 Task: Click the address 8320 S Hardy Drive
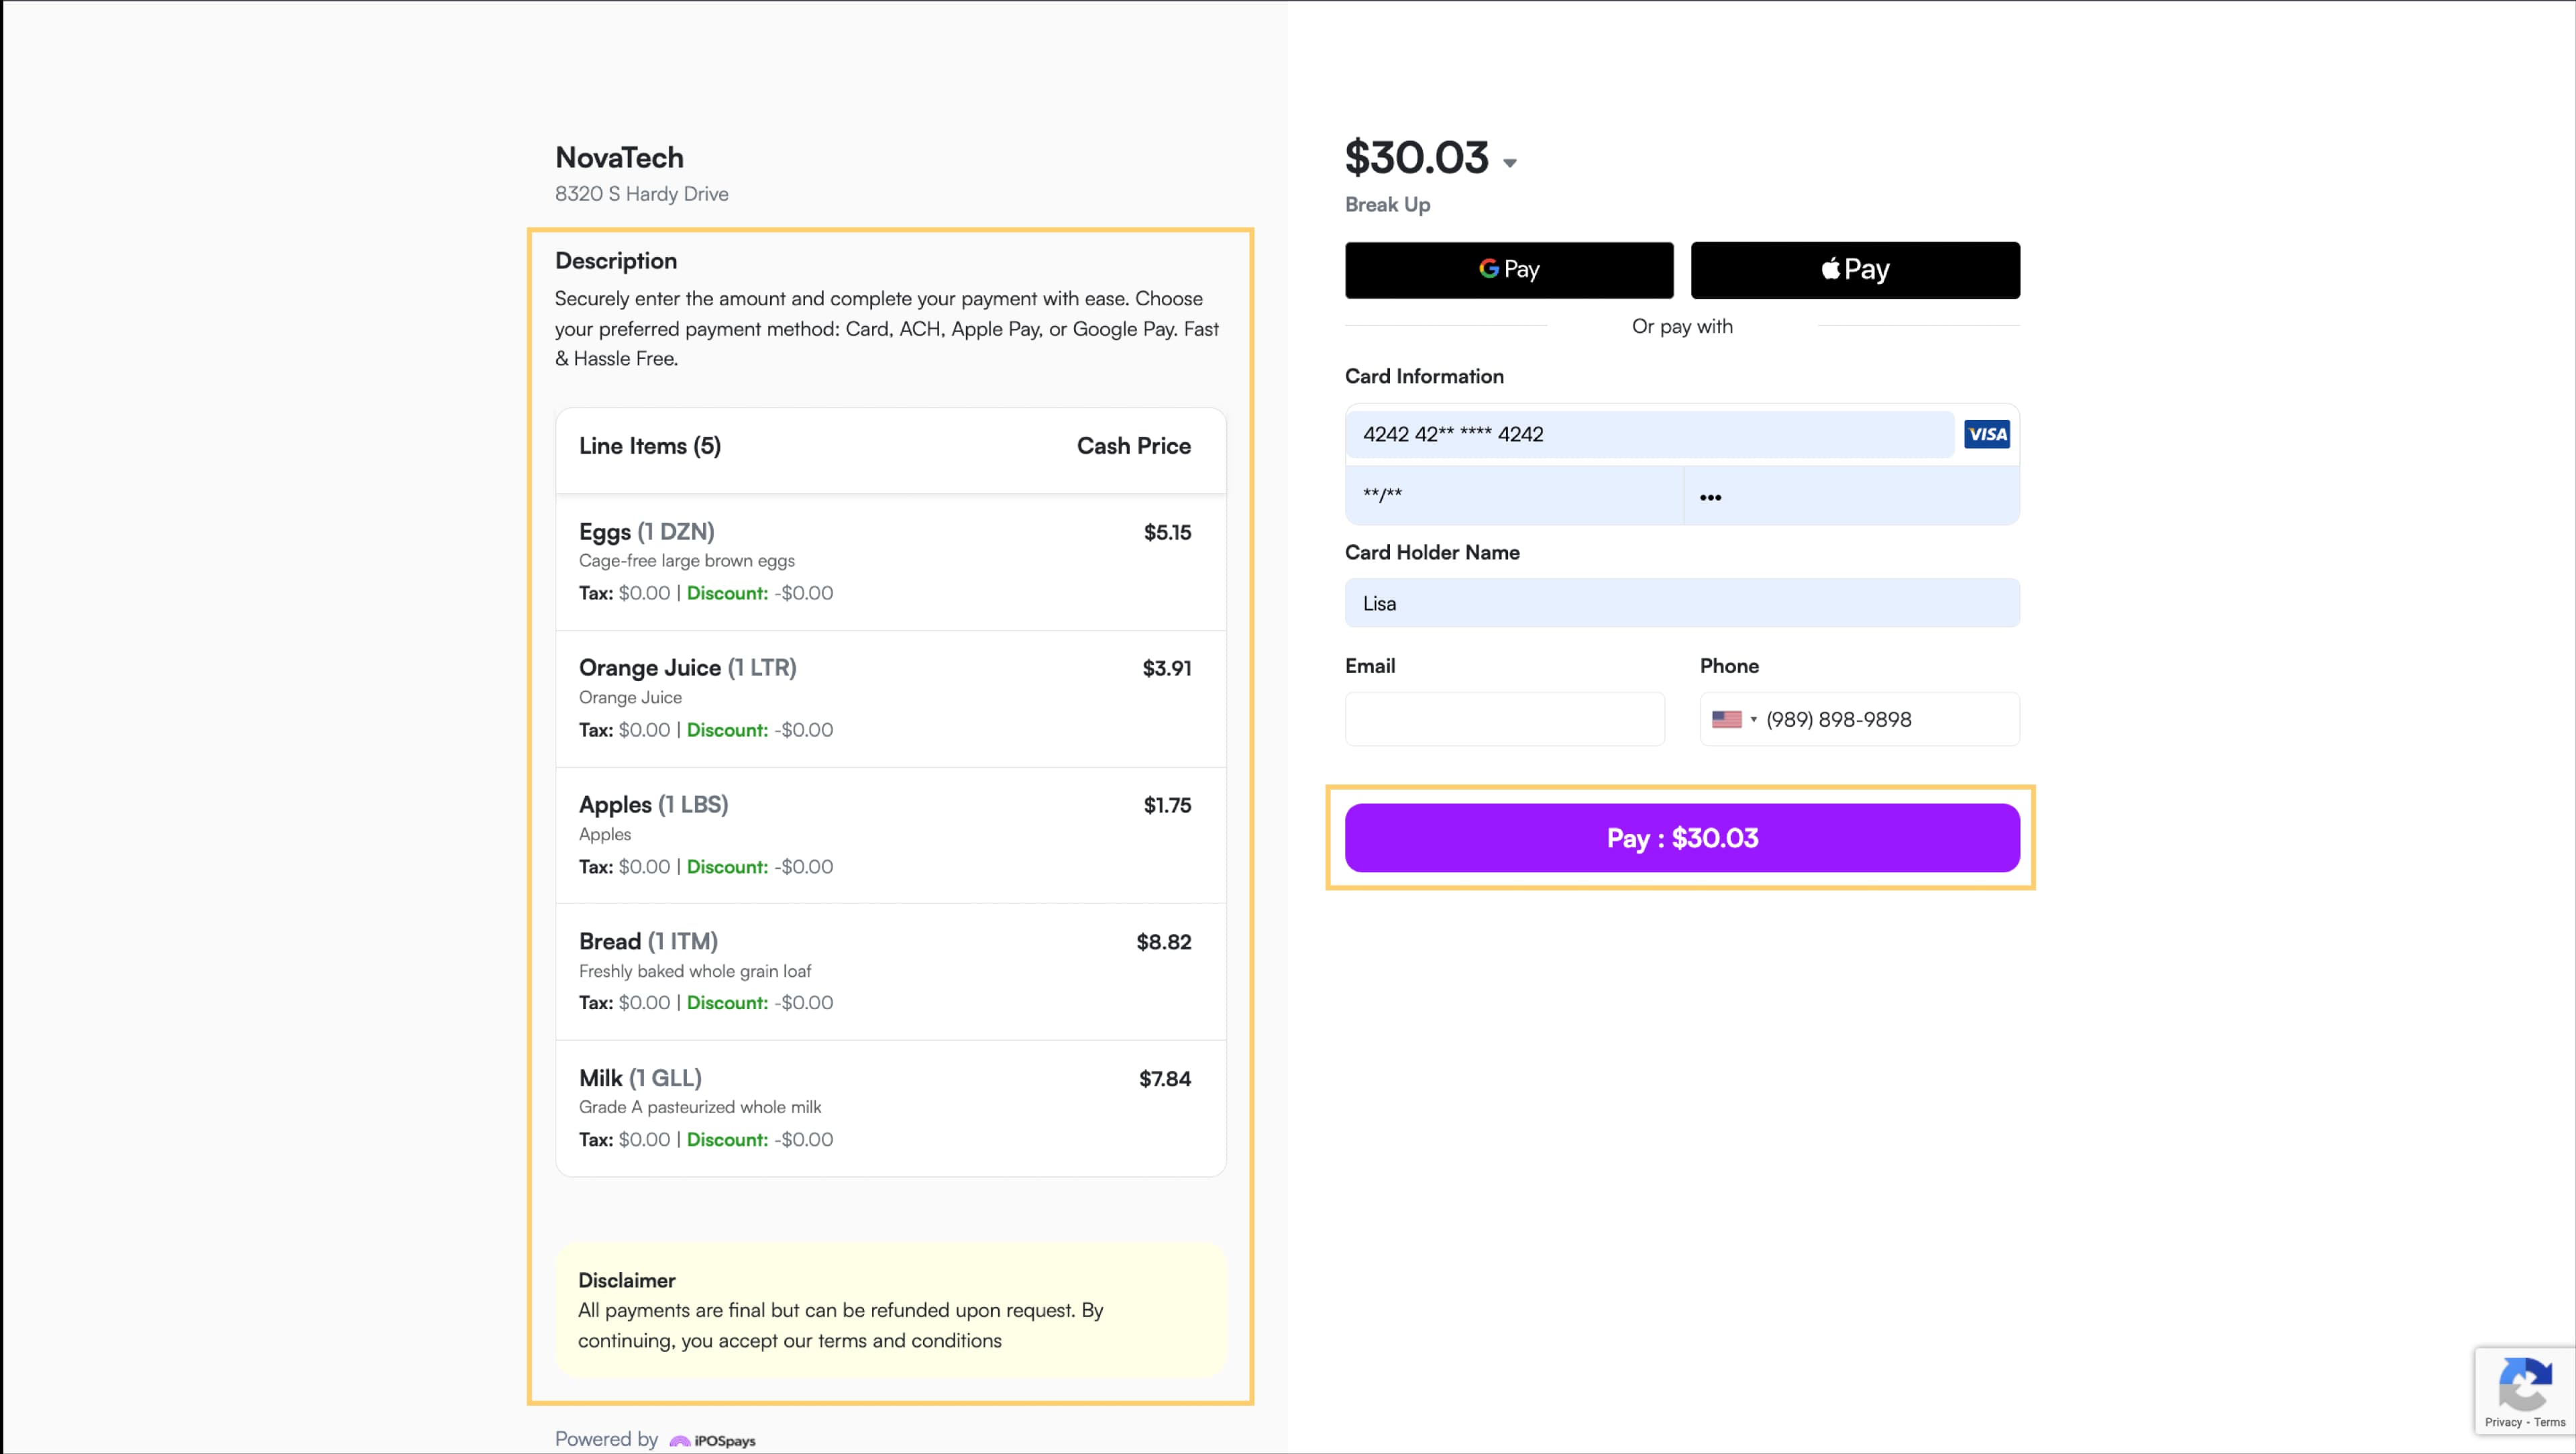641,194
